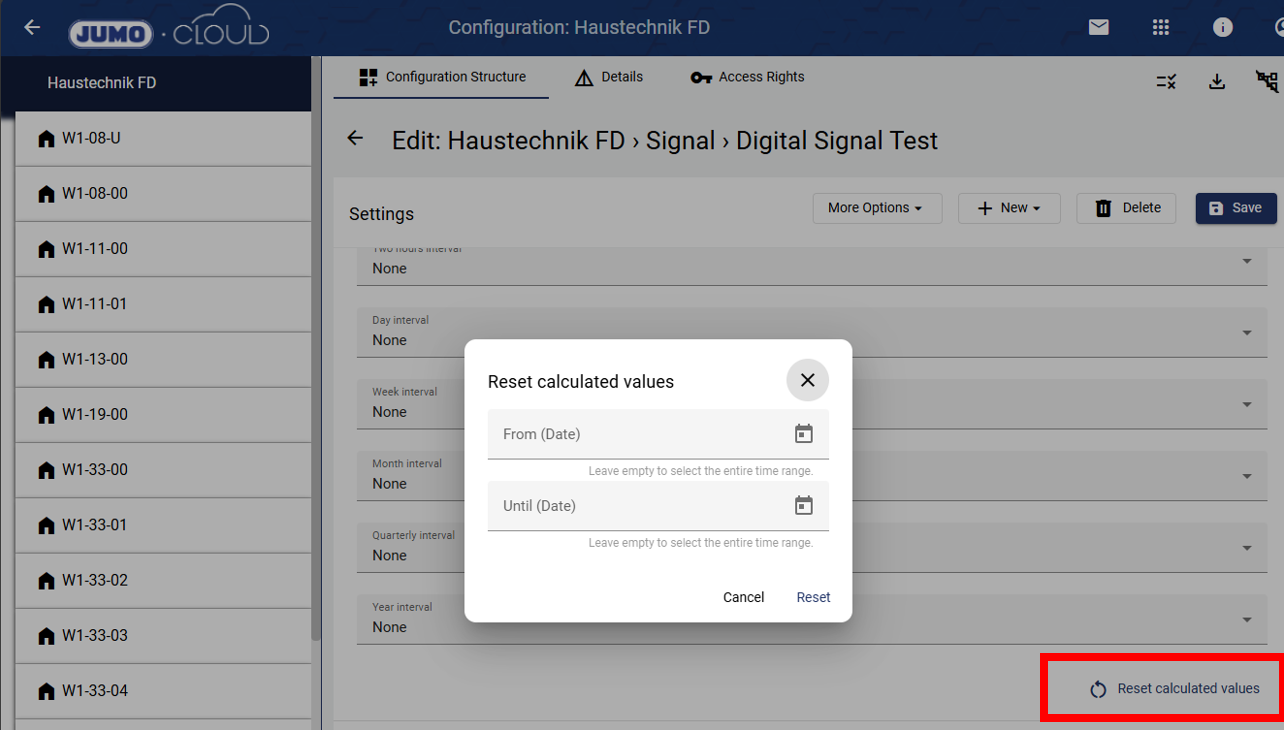
Task: Open calendar picker for From date
Action: point(804,434)
